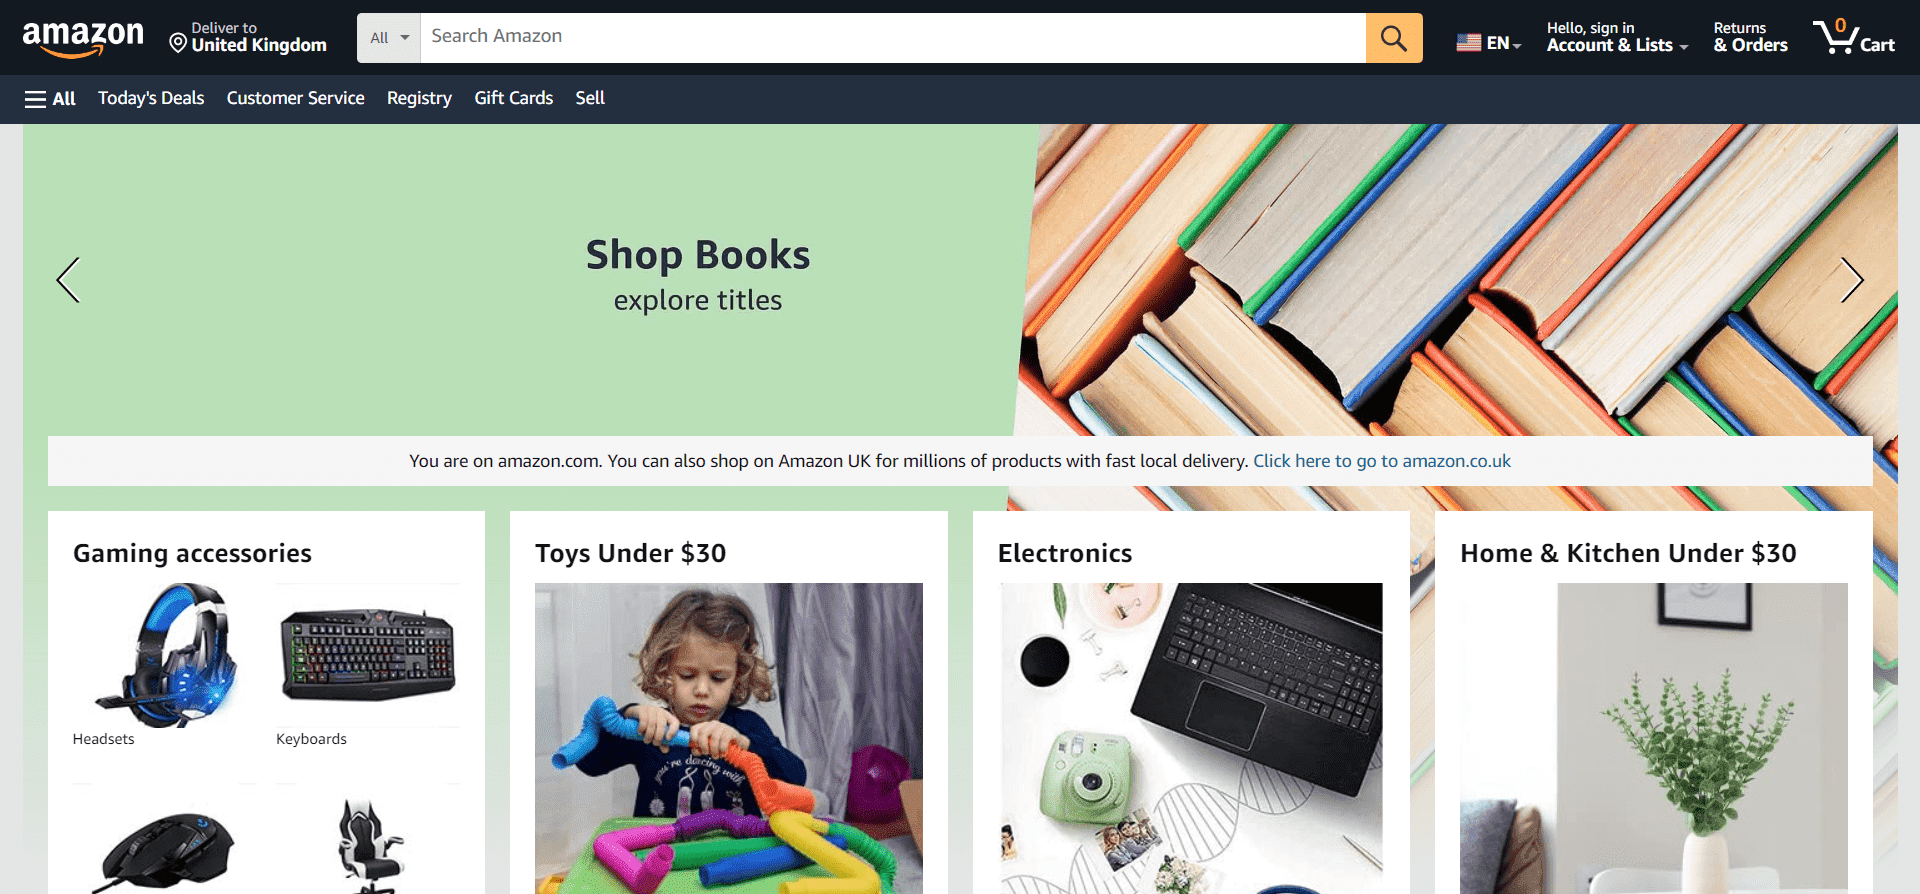Open the Toys Under $30 image
Viewport: 1920px width, 894px height.
(729, 738)
